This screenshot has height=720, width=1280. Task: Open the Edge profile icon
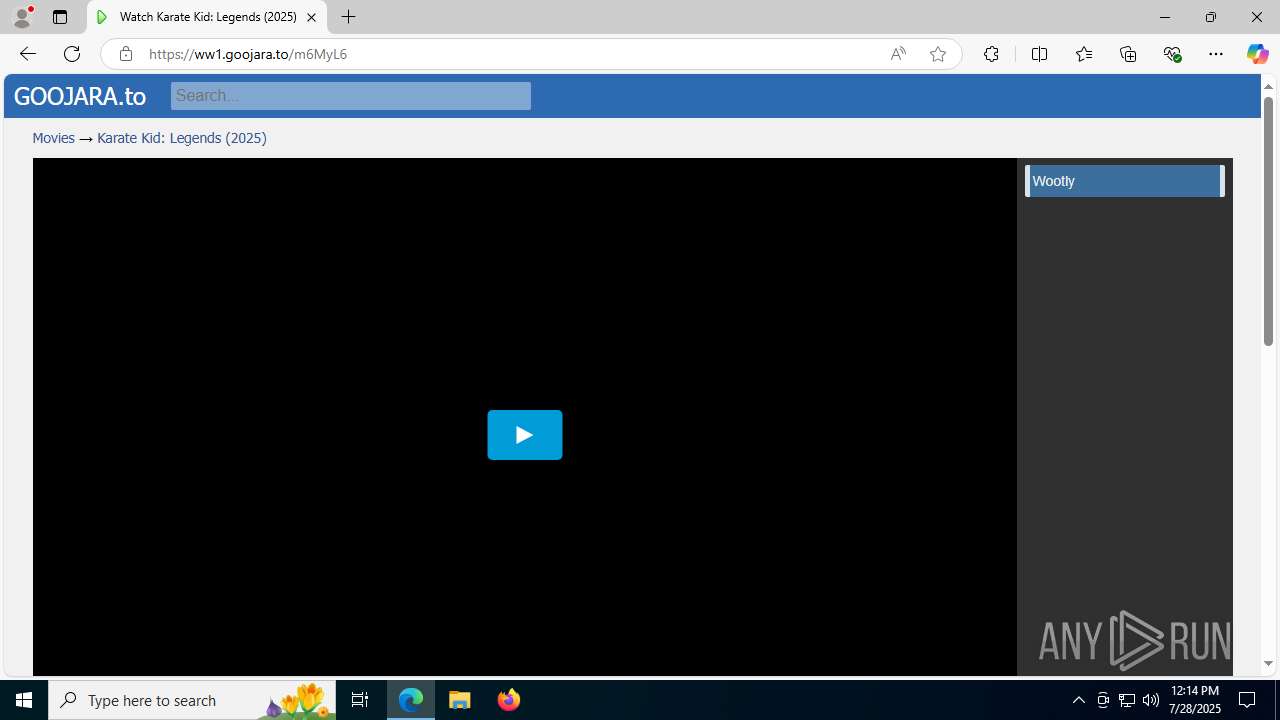[x=22, y=17]
